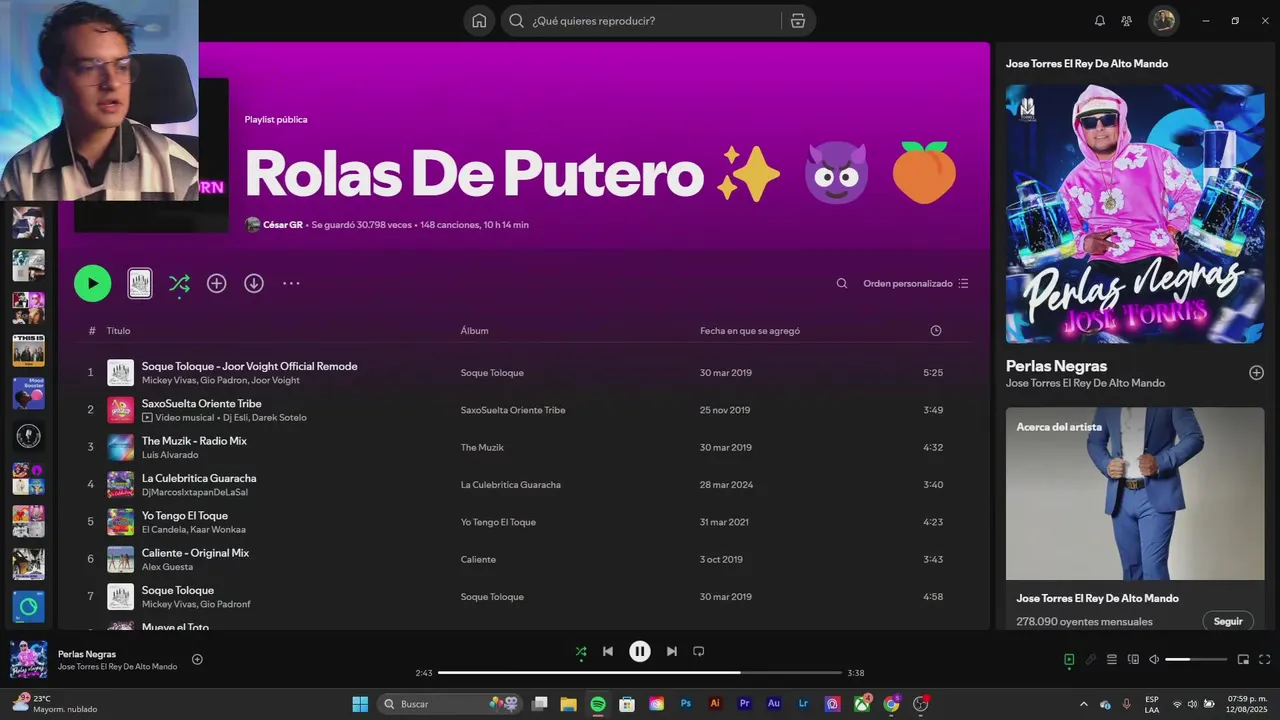Skip to previous track
Viewport: 1280px width, 720px height.
607,651
